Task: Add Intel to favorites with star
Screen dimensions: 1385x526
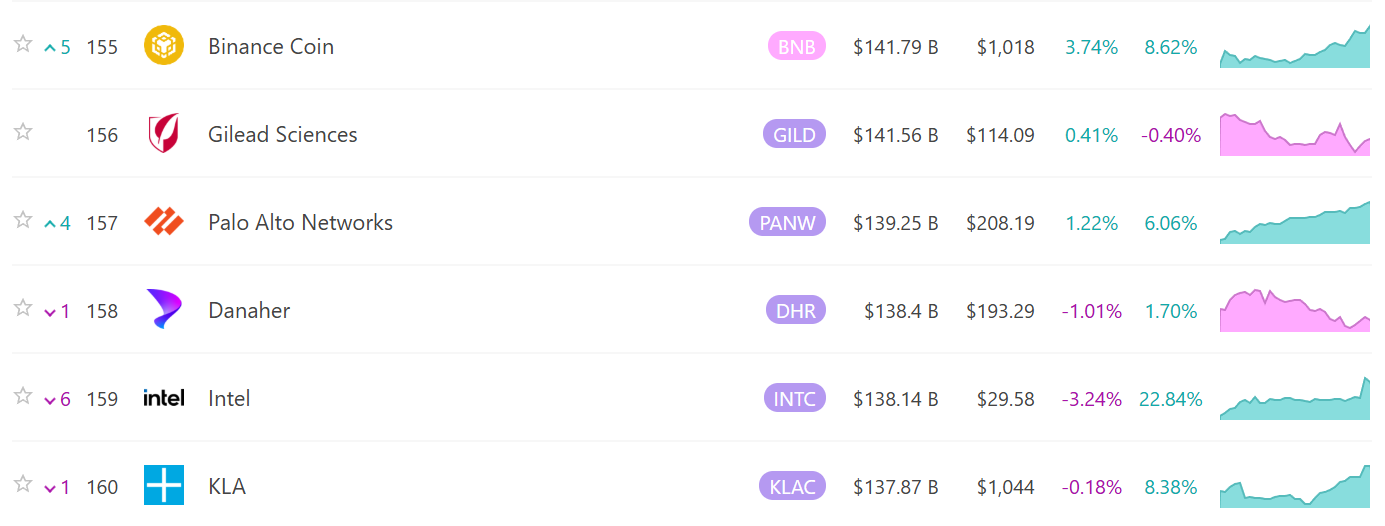Action: [x=23, y=396]
